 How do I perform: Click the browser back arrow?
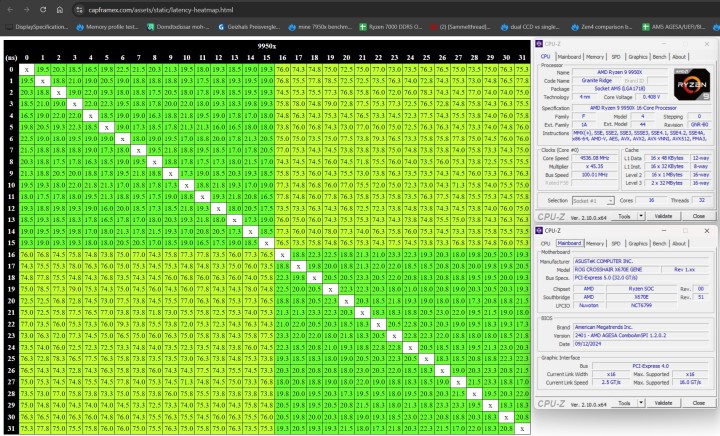7,8
